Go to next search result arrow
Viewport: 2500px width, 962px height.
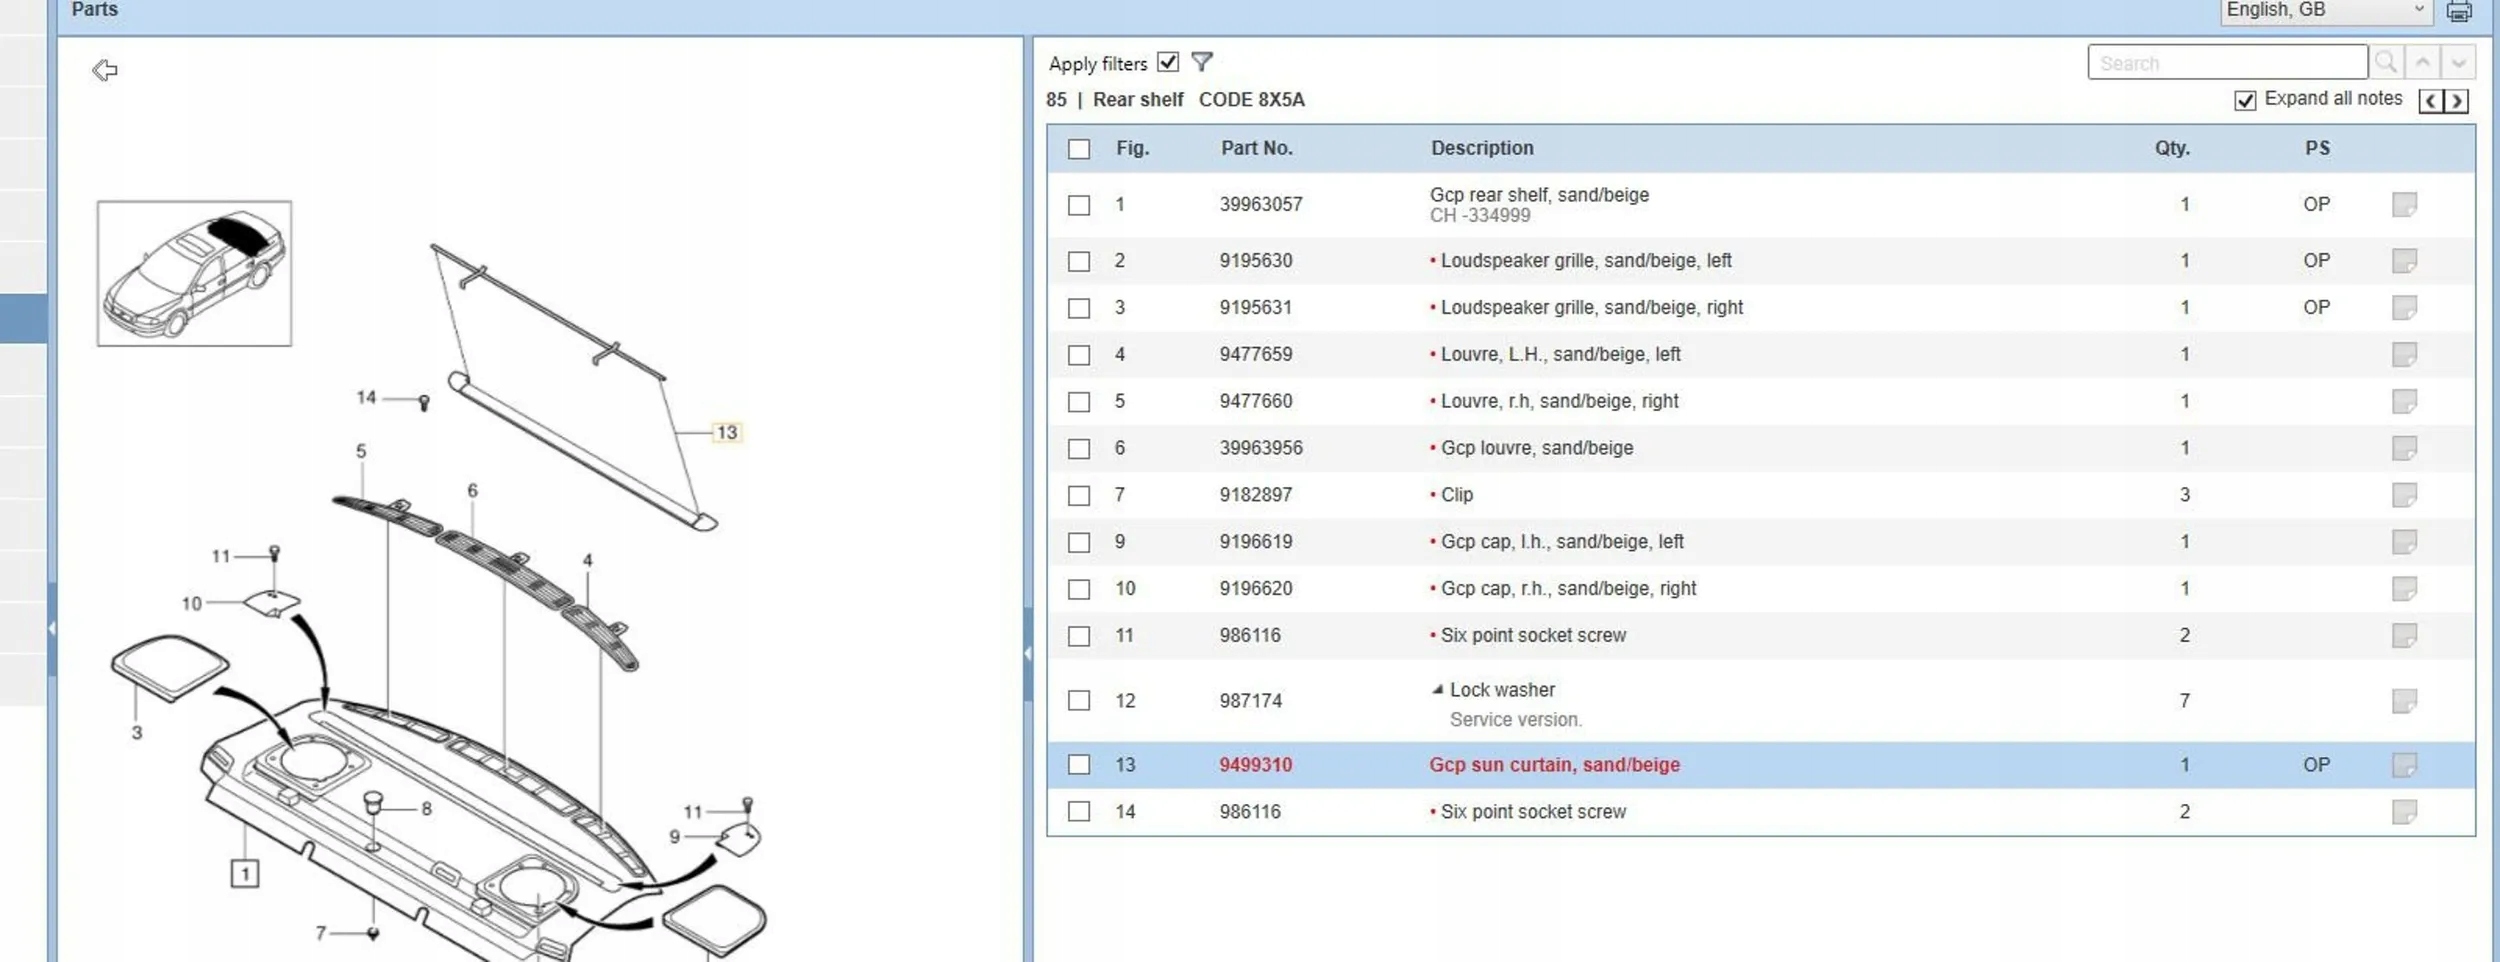(2458, 62)
